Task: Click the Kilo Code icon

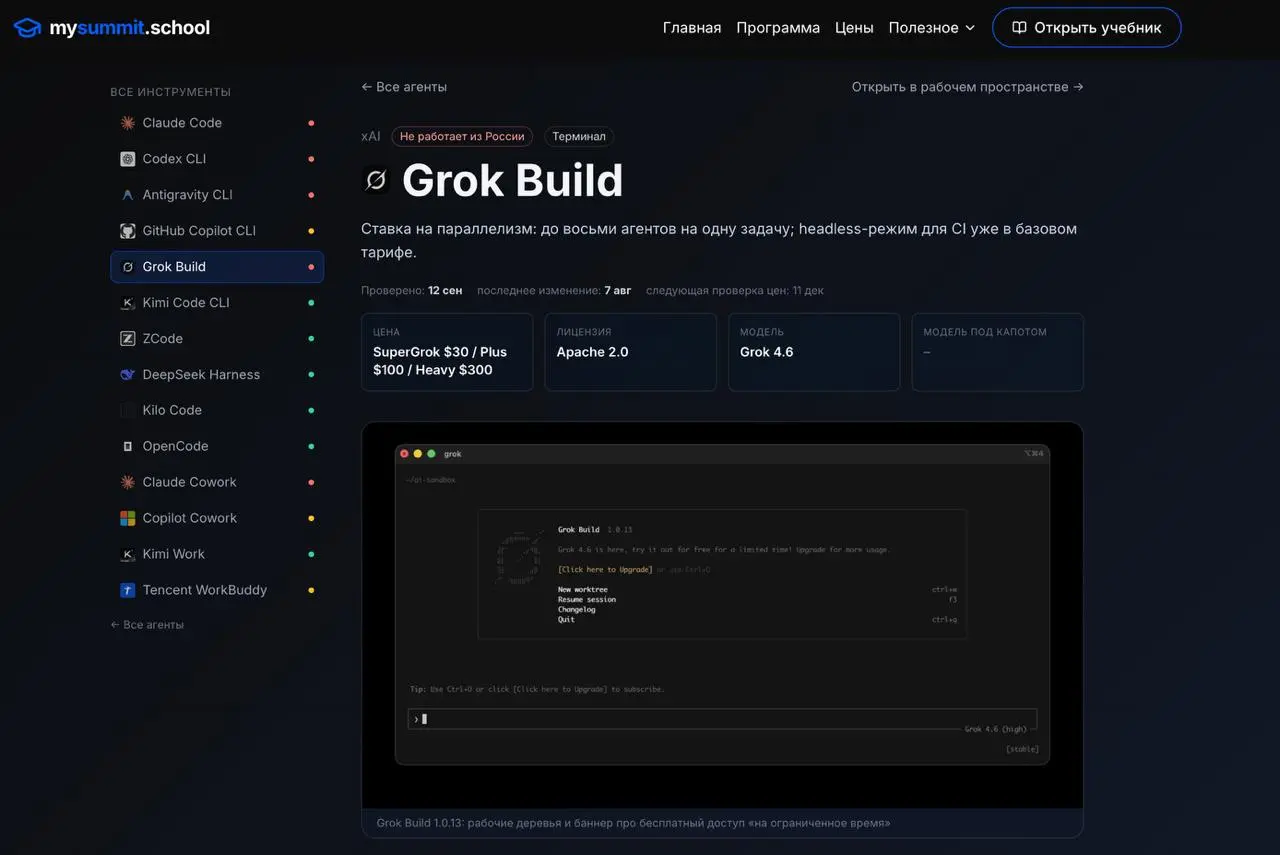Action: click(128, 410)
